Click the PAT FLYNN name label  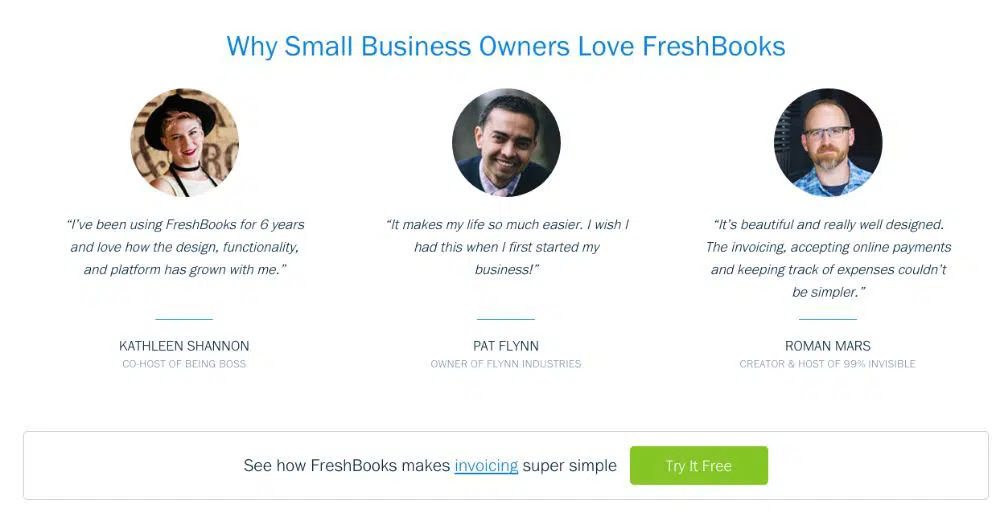click(506, 346)
